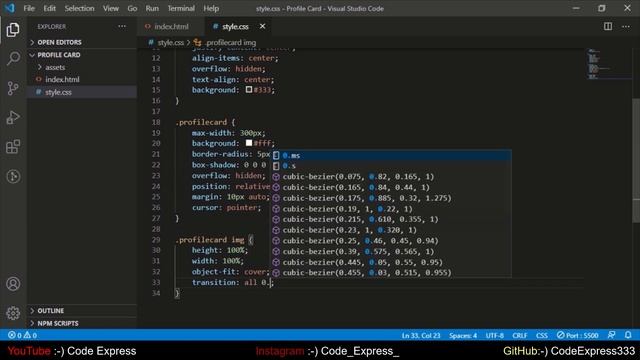Pick cubic-bezier(0.165, 0.84, 0.44, 1) suggestion

pyautogui.click(x=392, y=187)
